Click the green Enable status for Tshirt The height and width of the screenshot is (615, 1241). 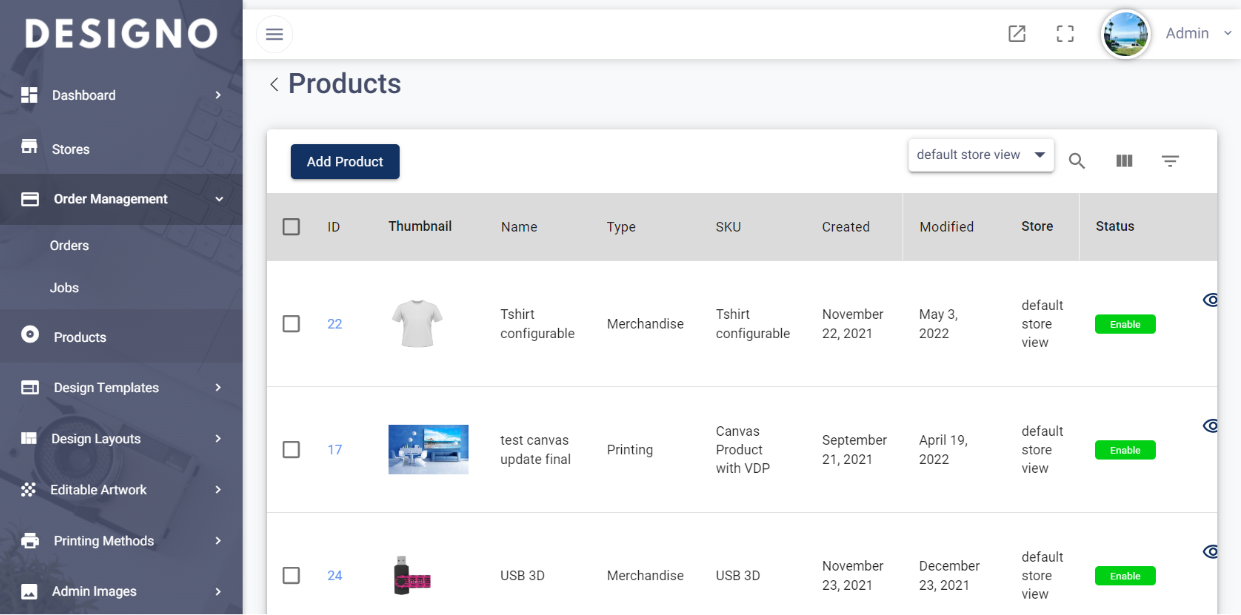[1125, 324]
